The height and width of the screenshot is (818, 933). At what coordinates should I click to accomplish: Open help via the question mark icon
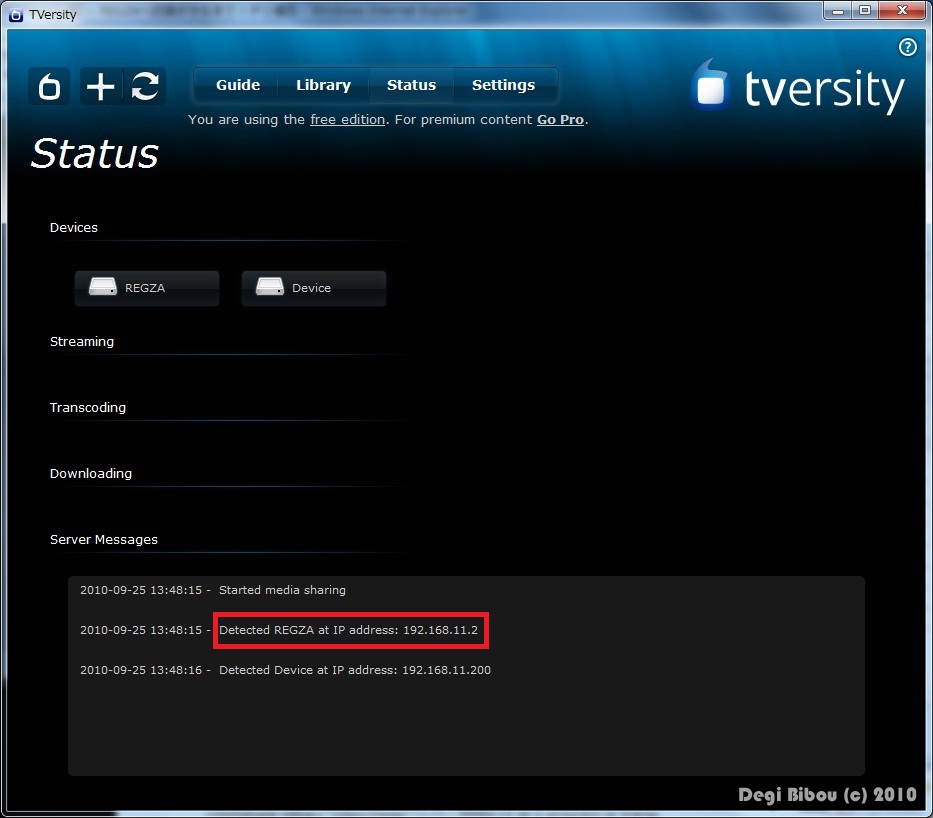point(907,47)
